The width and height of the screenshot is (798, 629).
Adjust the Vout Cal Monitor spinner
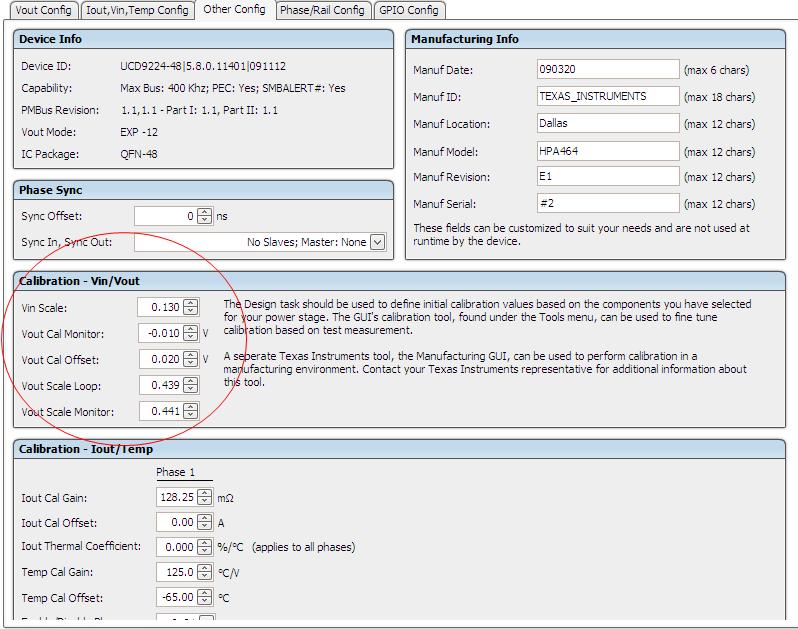190,333
